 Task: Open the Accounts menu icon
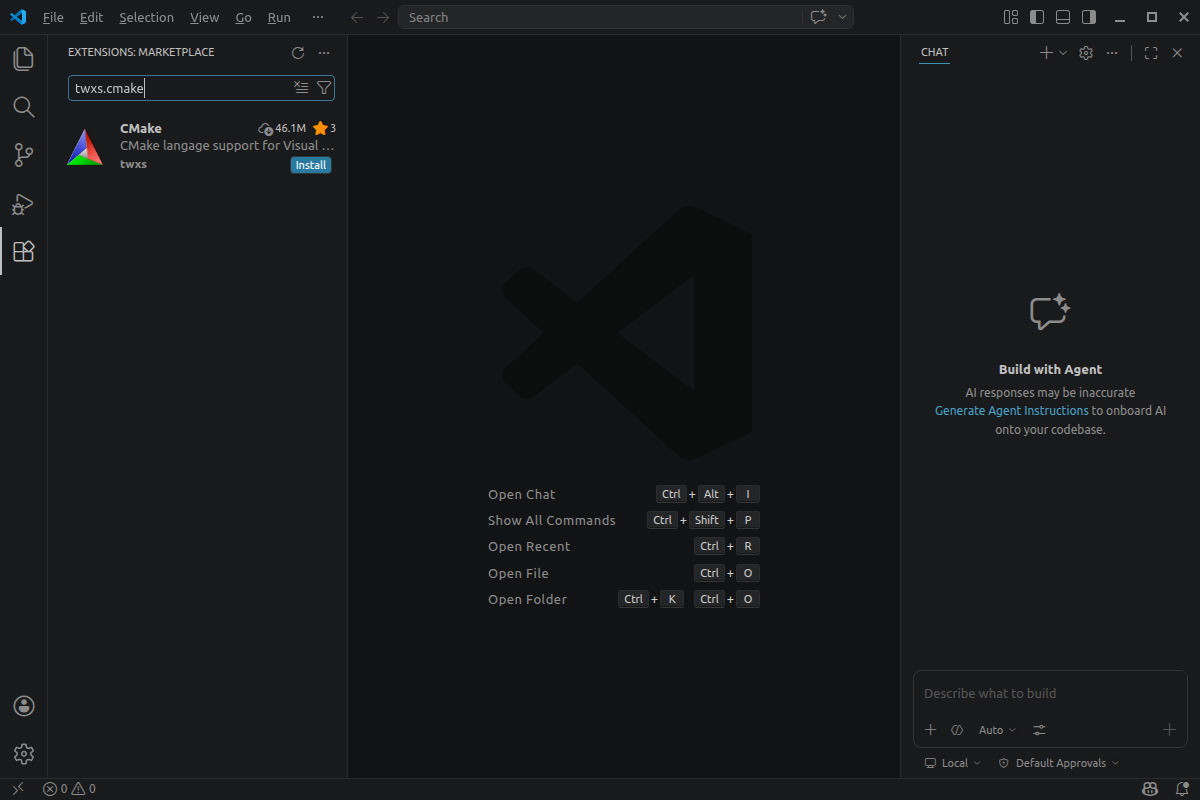click(24, 706)
